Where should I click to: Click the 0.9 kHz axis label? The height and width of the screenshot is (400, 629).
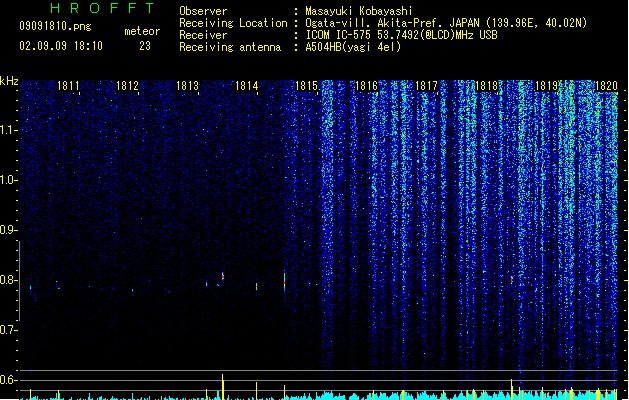9,230
